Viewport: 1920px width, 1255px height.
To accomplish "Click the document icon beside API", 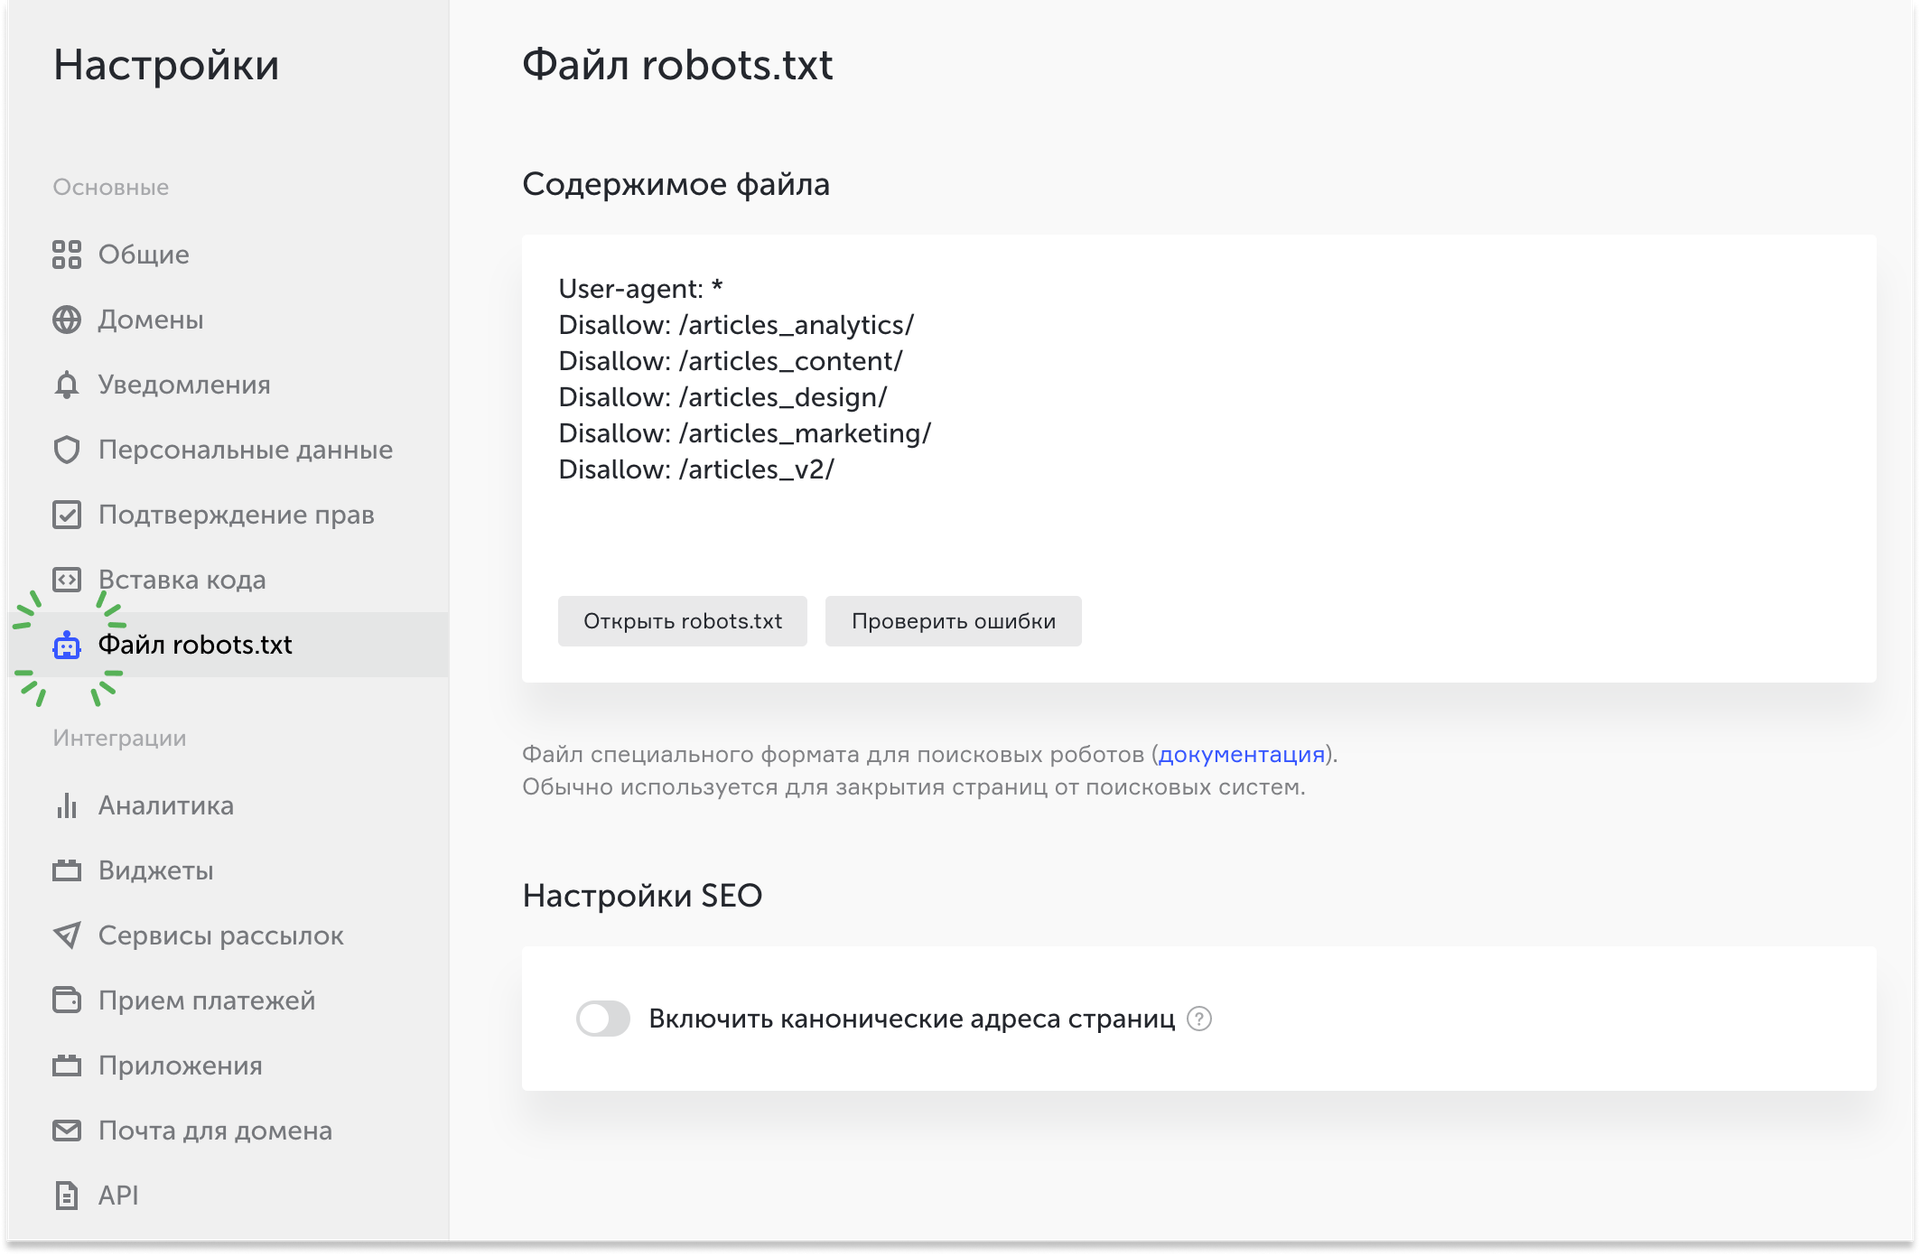I will coord(67,1196).
